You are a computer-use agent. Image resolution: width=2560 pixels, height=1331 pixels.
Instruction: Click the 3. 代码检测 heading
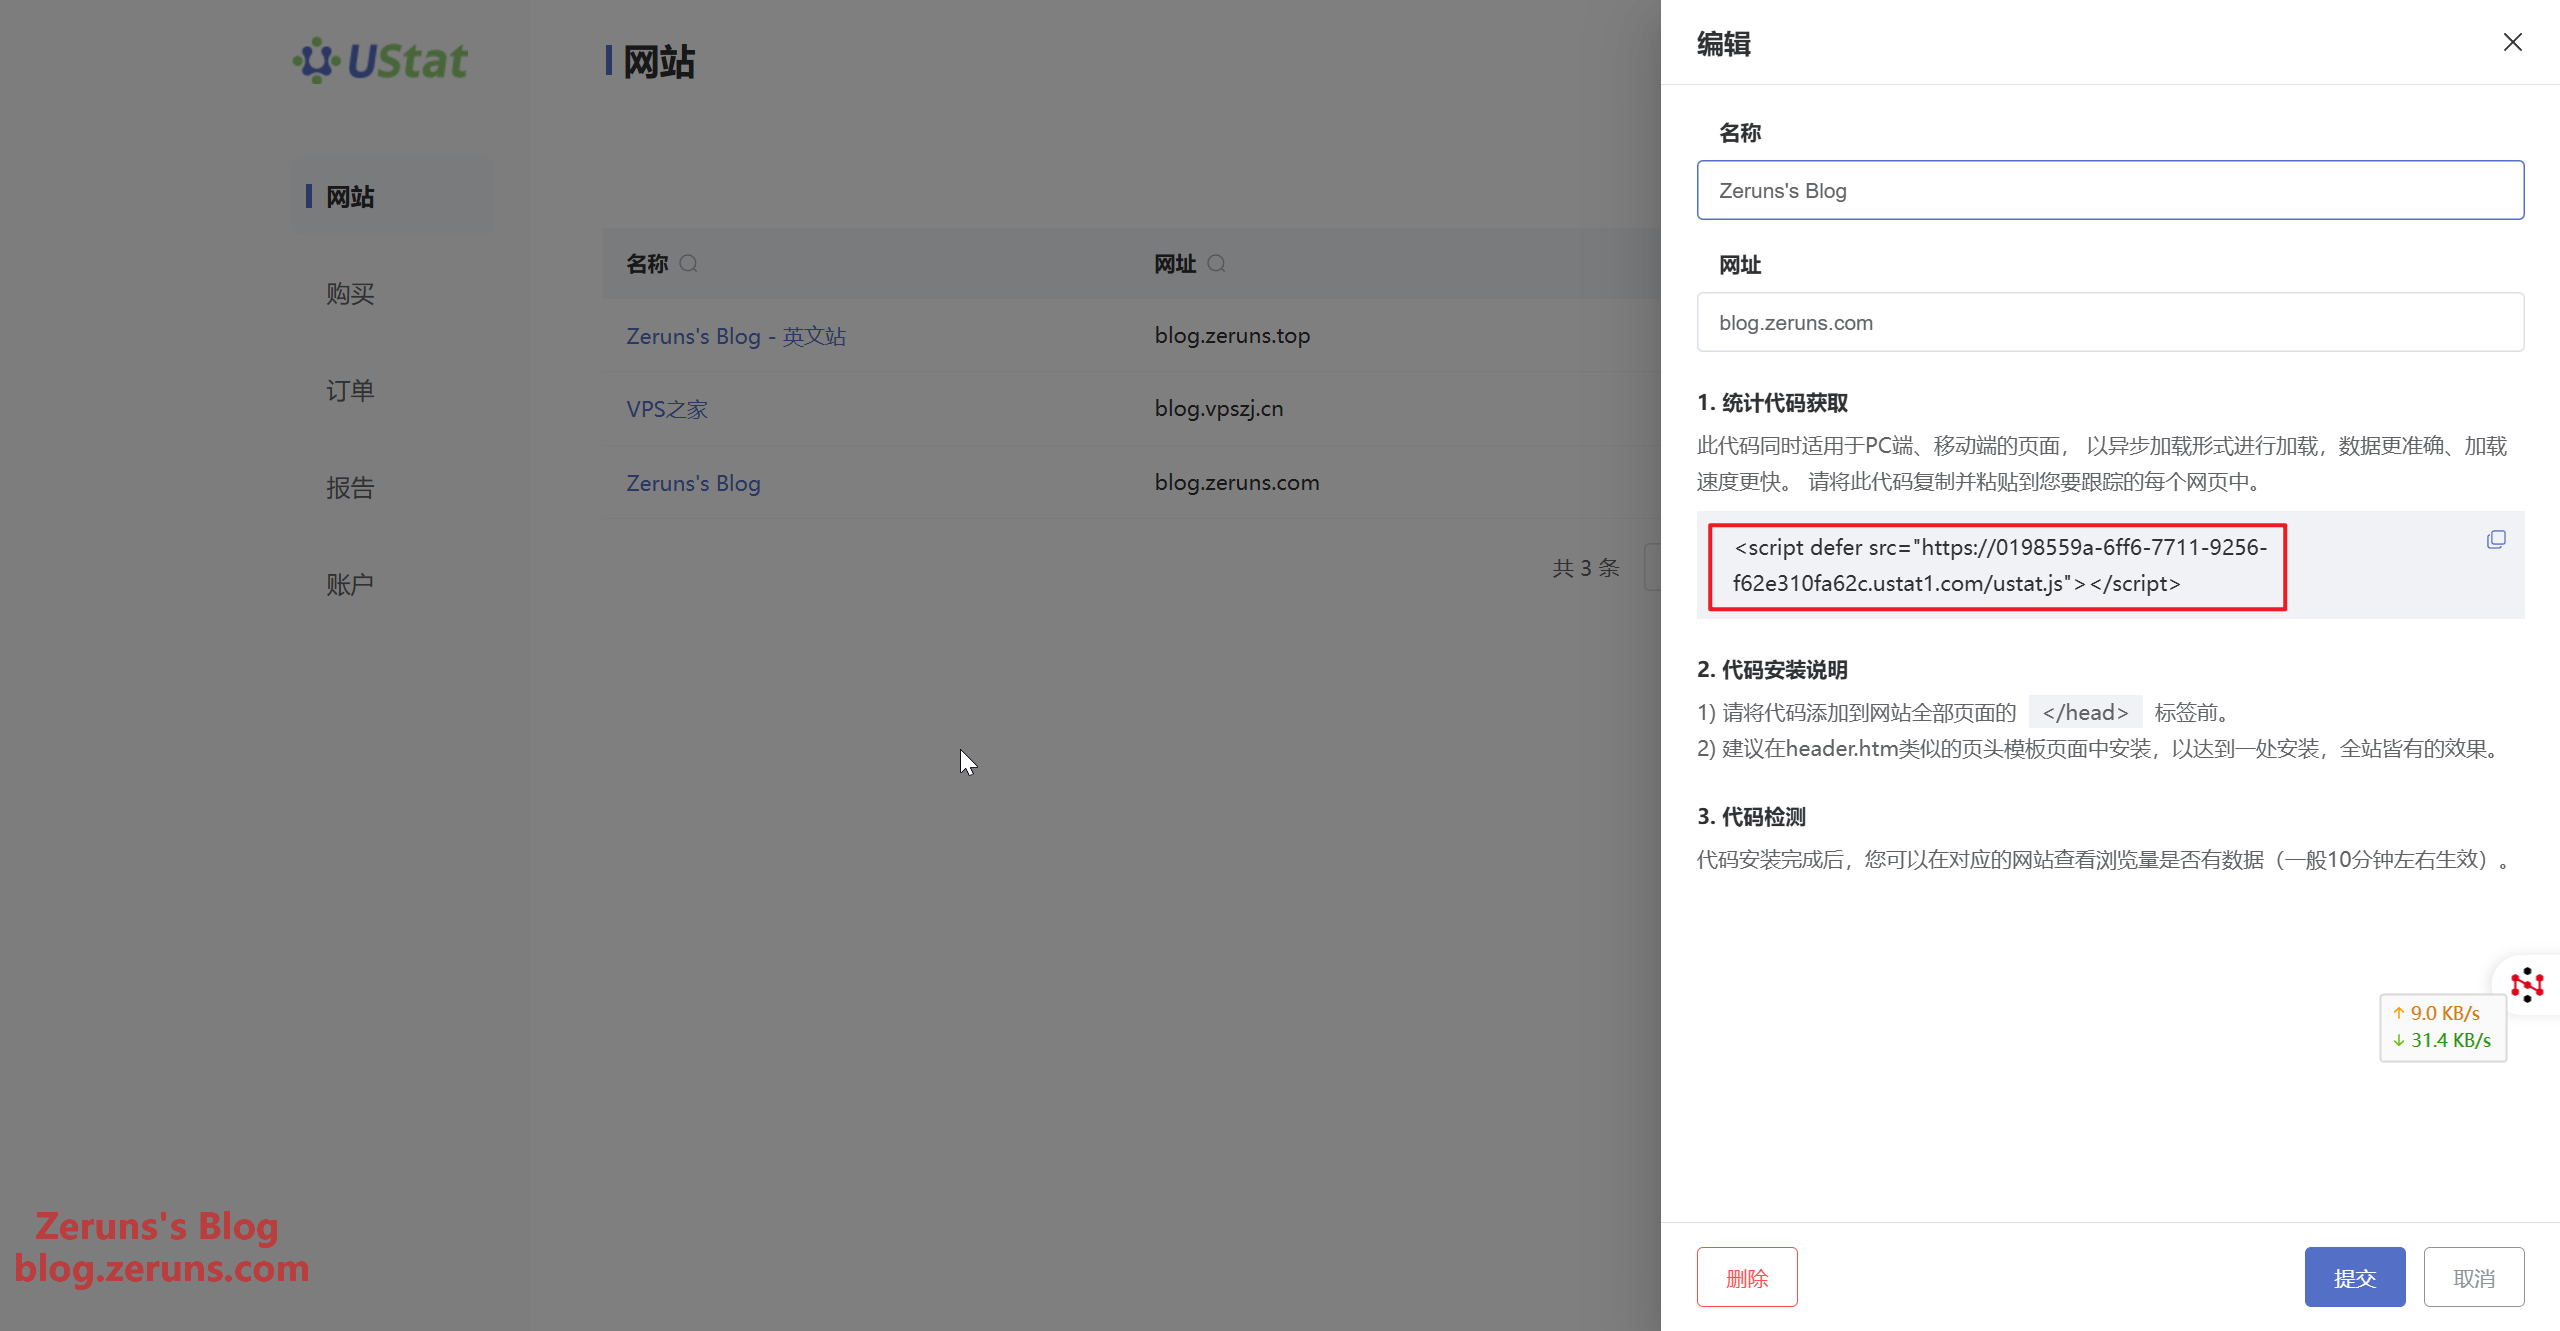(x=1751, y=817)
